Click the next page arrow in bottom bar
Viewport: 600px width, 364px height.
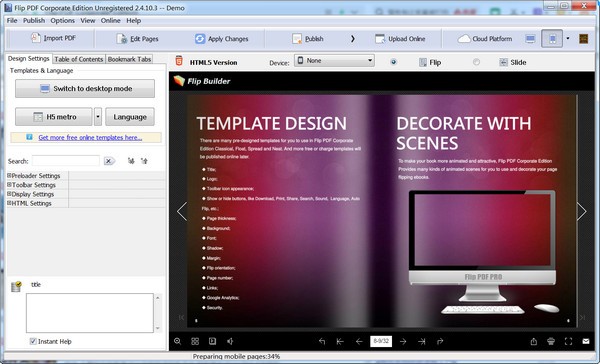[403, 341]
